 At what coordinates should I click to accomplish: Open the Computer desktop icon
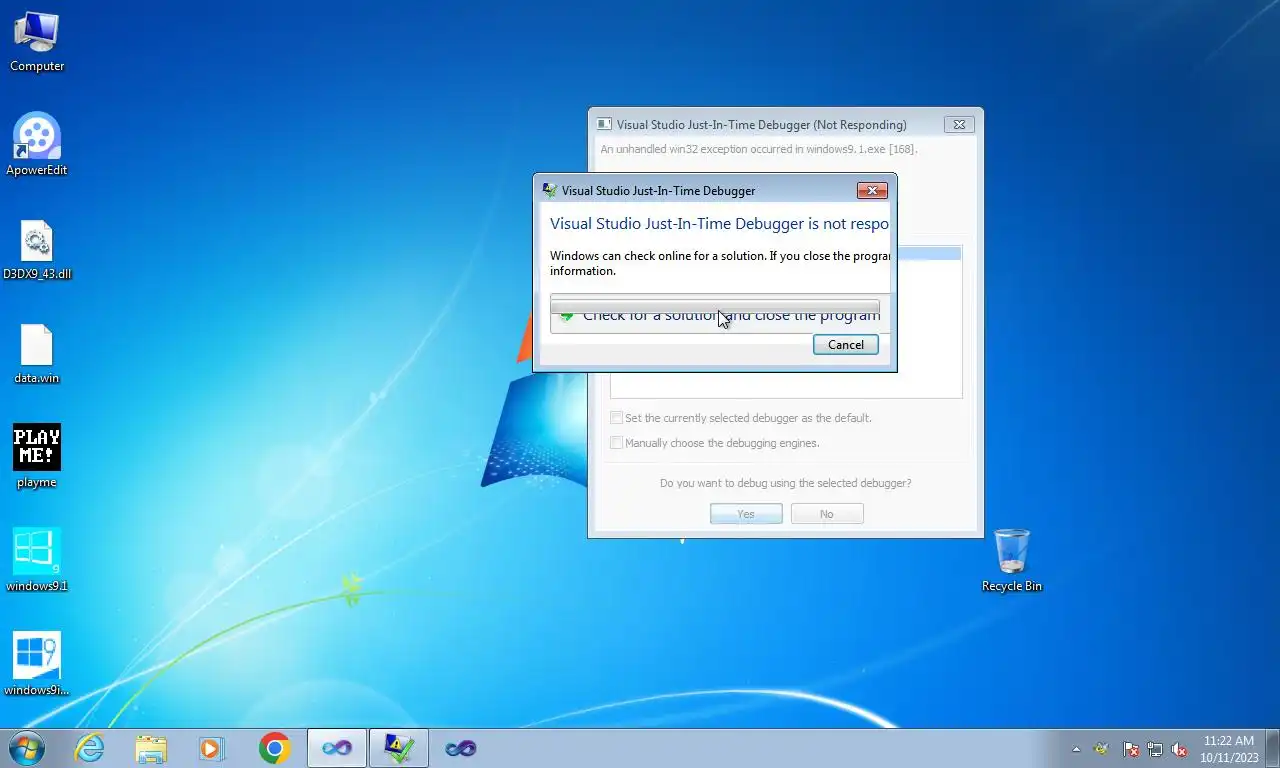[37, 42]
